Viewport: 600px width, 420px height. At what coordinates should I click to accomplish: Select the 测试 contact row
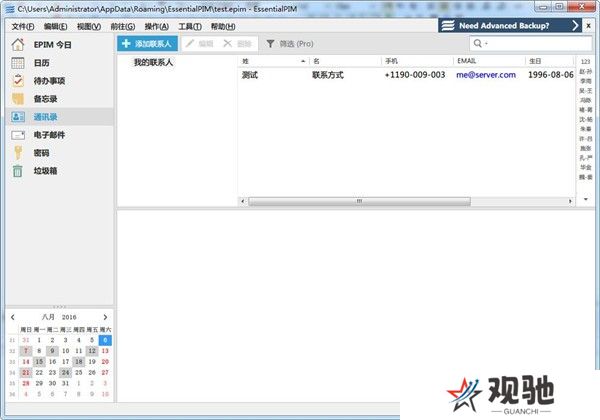(x=406, y=75)
